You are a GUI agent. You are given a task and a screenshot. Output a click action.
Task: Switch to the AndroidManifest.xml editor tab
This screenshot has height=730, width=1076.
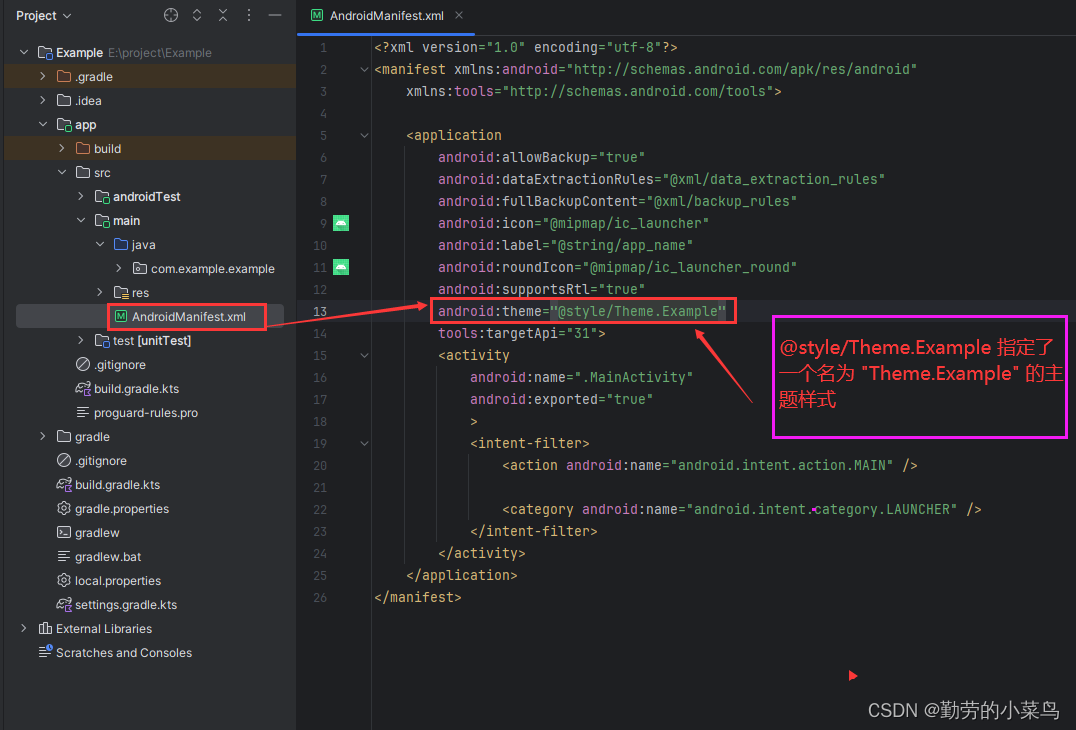[385, 16]
